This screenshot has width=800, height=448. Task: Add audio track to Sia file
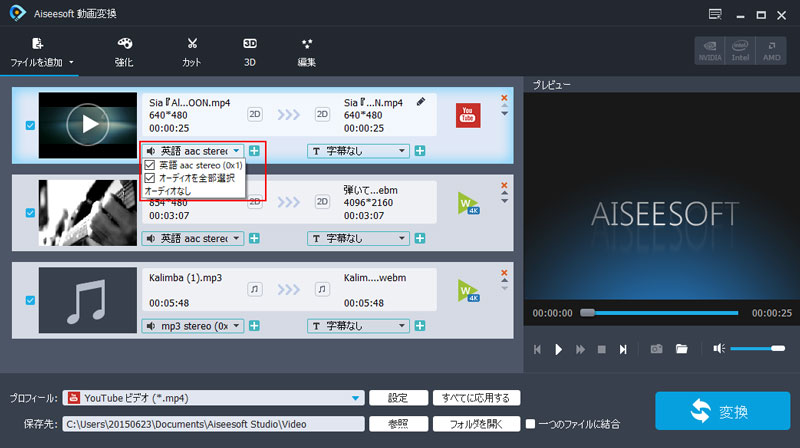[x=254, y=151]
